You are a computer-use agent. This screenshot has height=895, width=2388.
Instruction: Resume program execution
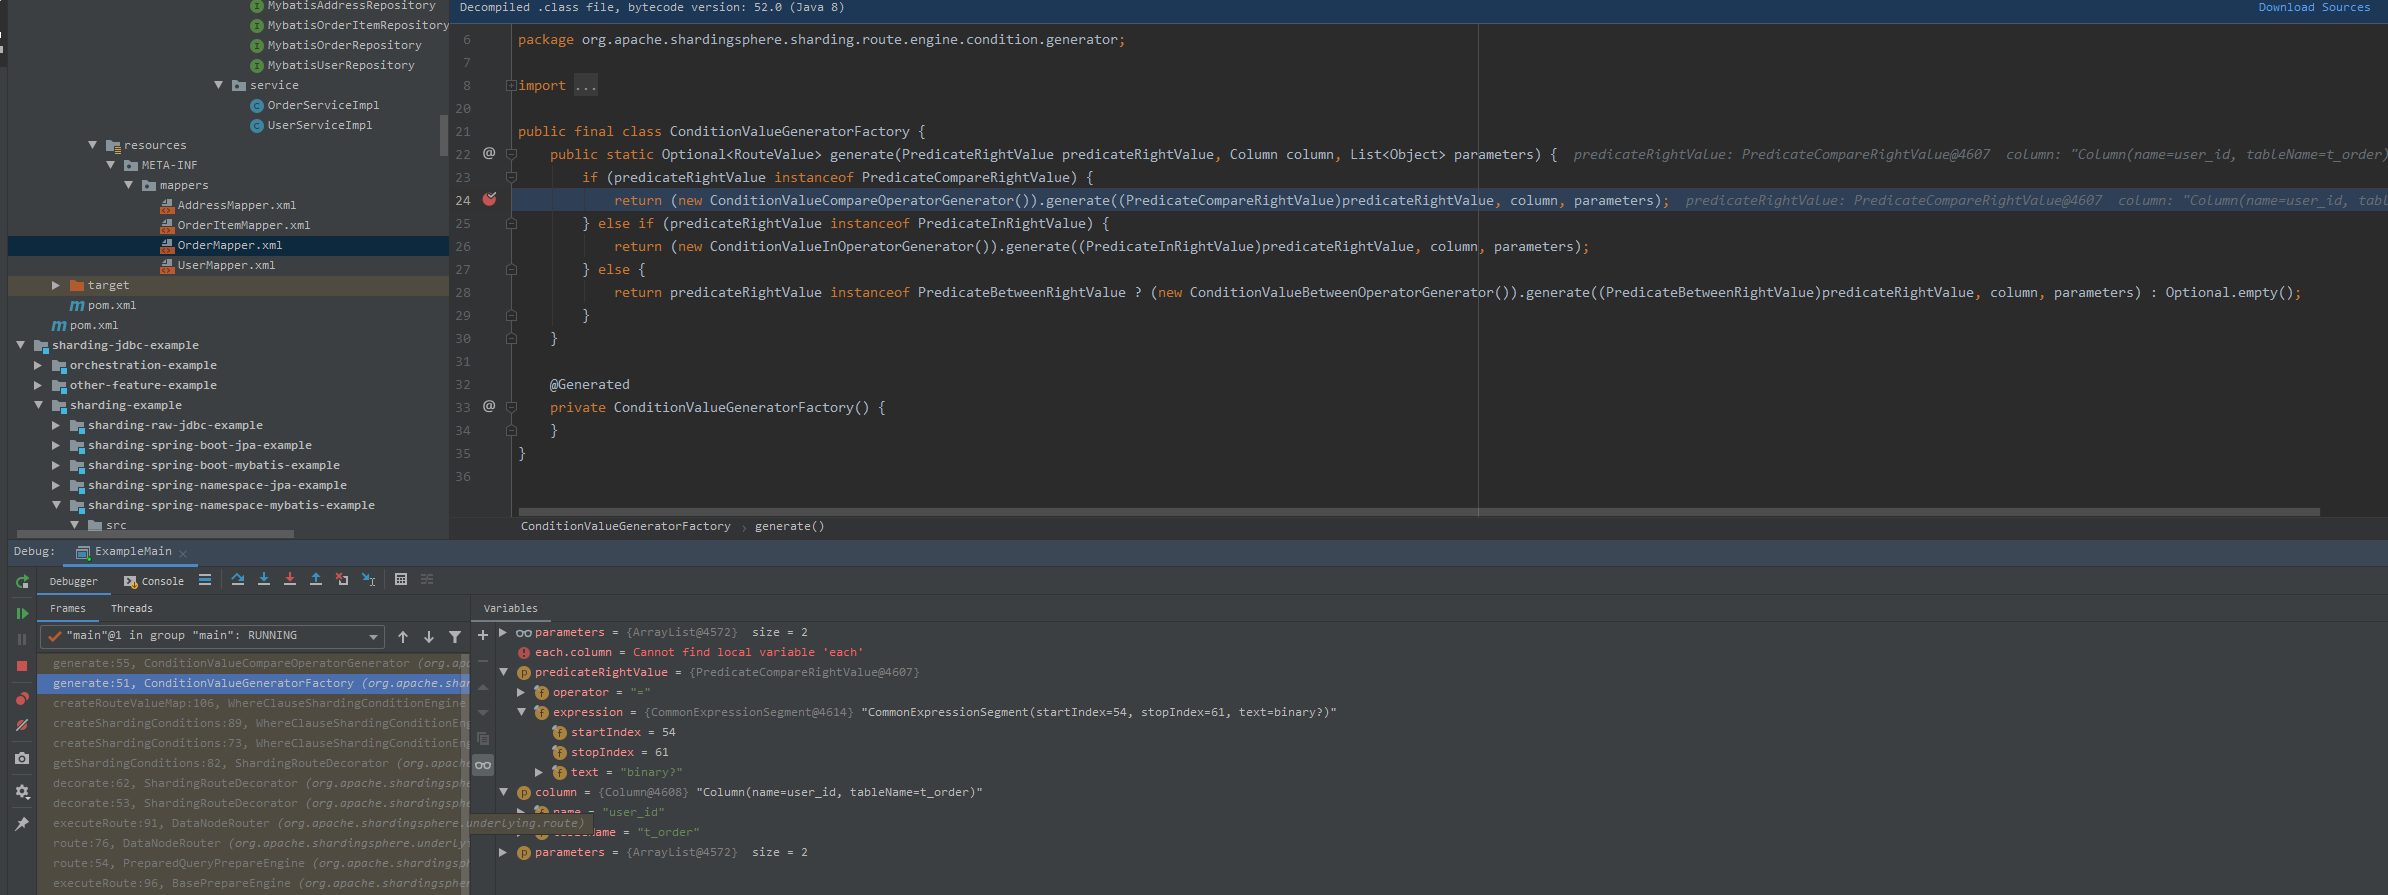(x=22, y=613)
